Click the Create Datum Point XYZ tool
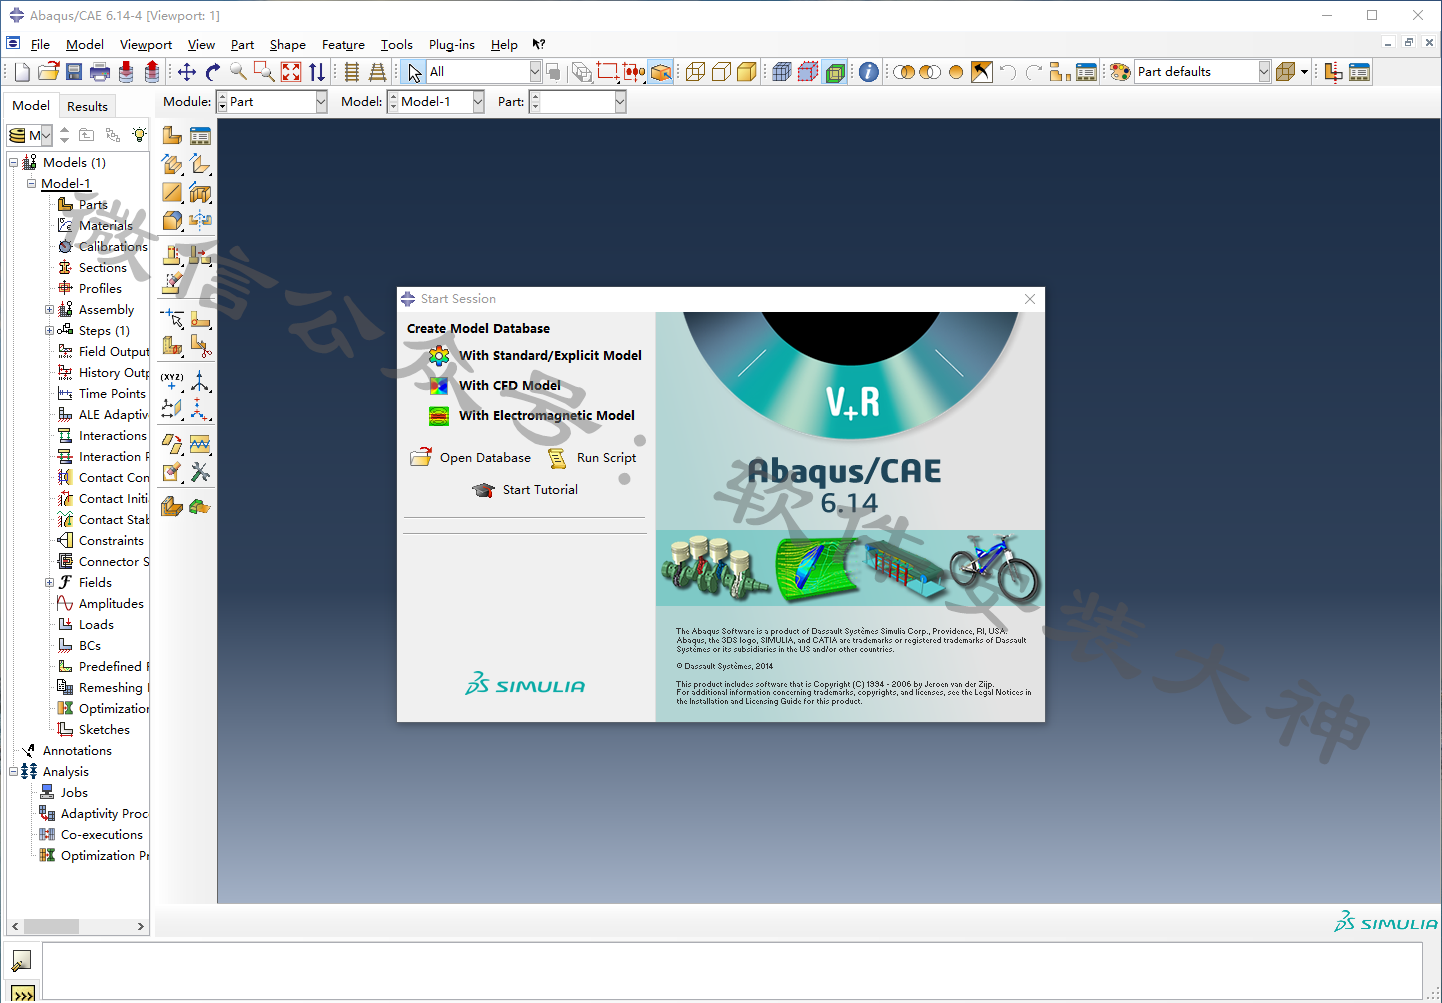1442x1003 pixels. [173, 381]
